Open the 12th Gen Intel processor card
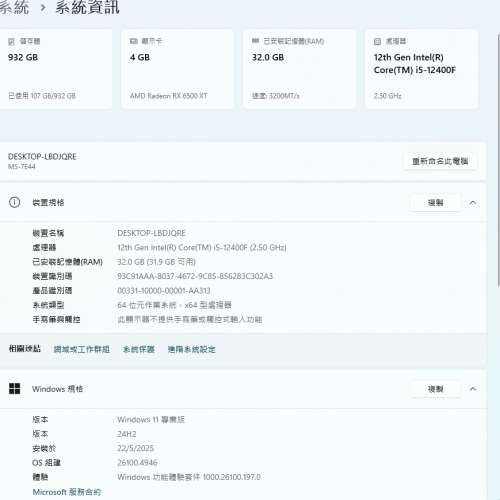The width and height of the screenshot is (500, 500). pyautogui.click(x=422, y=69)
